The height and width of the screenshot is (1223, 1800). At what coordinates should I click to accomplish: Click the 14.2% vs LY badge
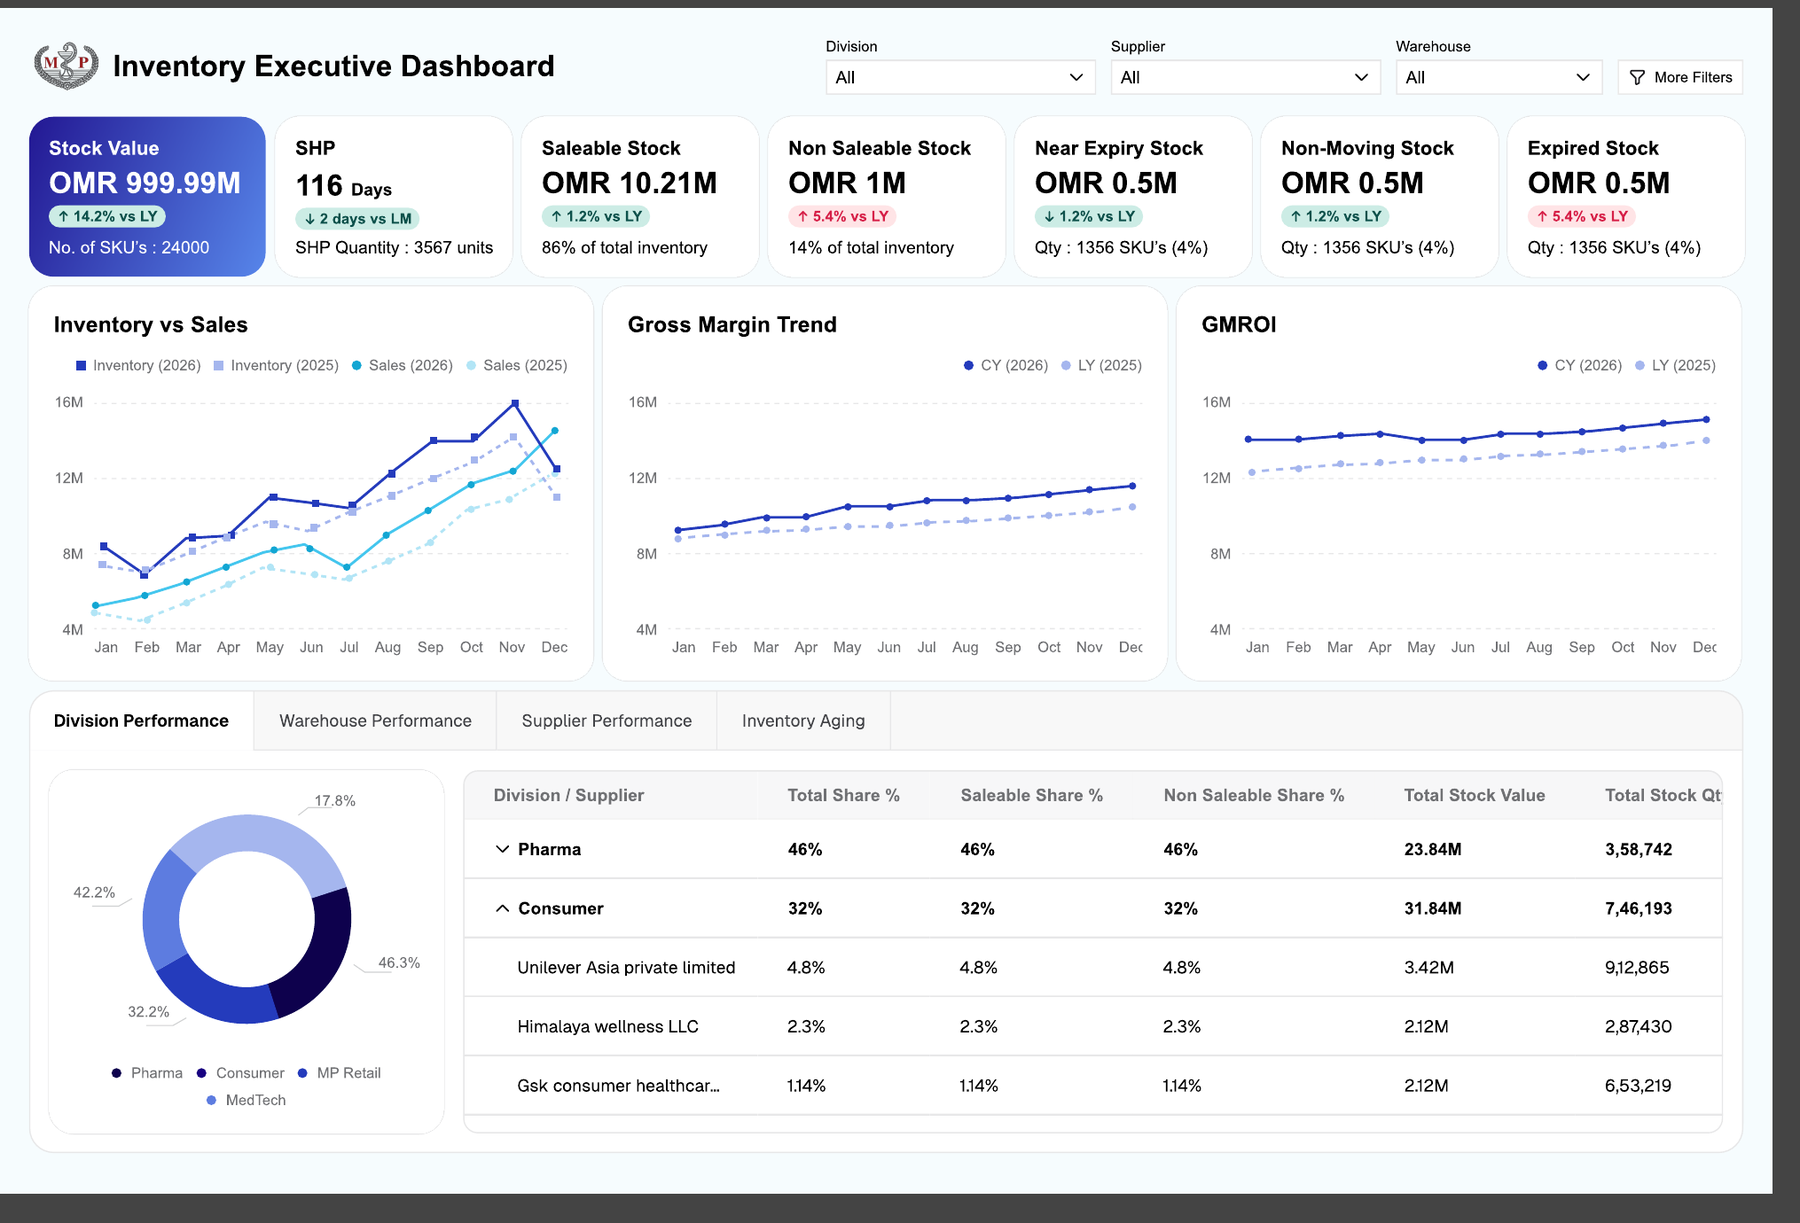pos(107,216)
